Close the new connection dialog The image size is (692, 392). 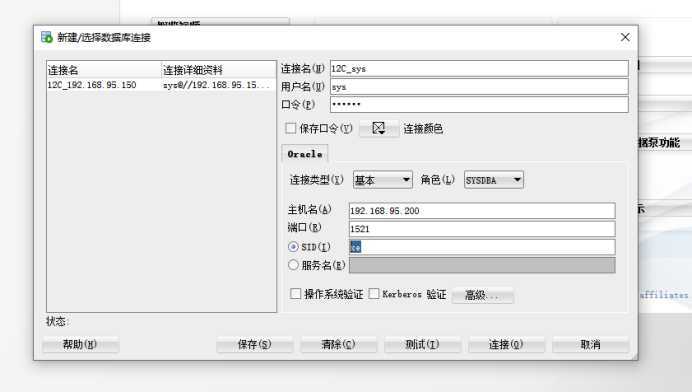point(625,37)
